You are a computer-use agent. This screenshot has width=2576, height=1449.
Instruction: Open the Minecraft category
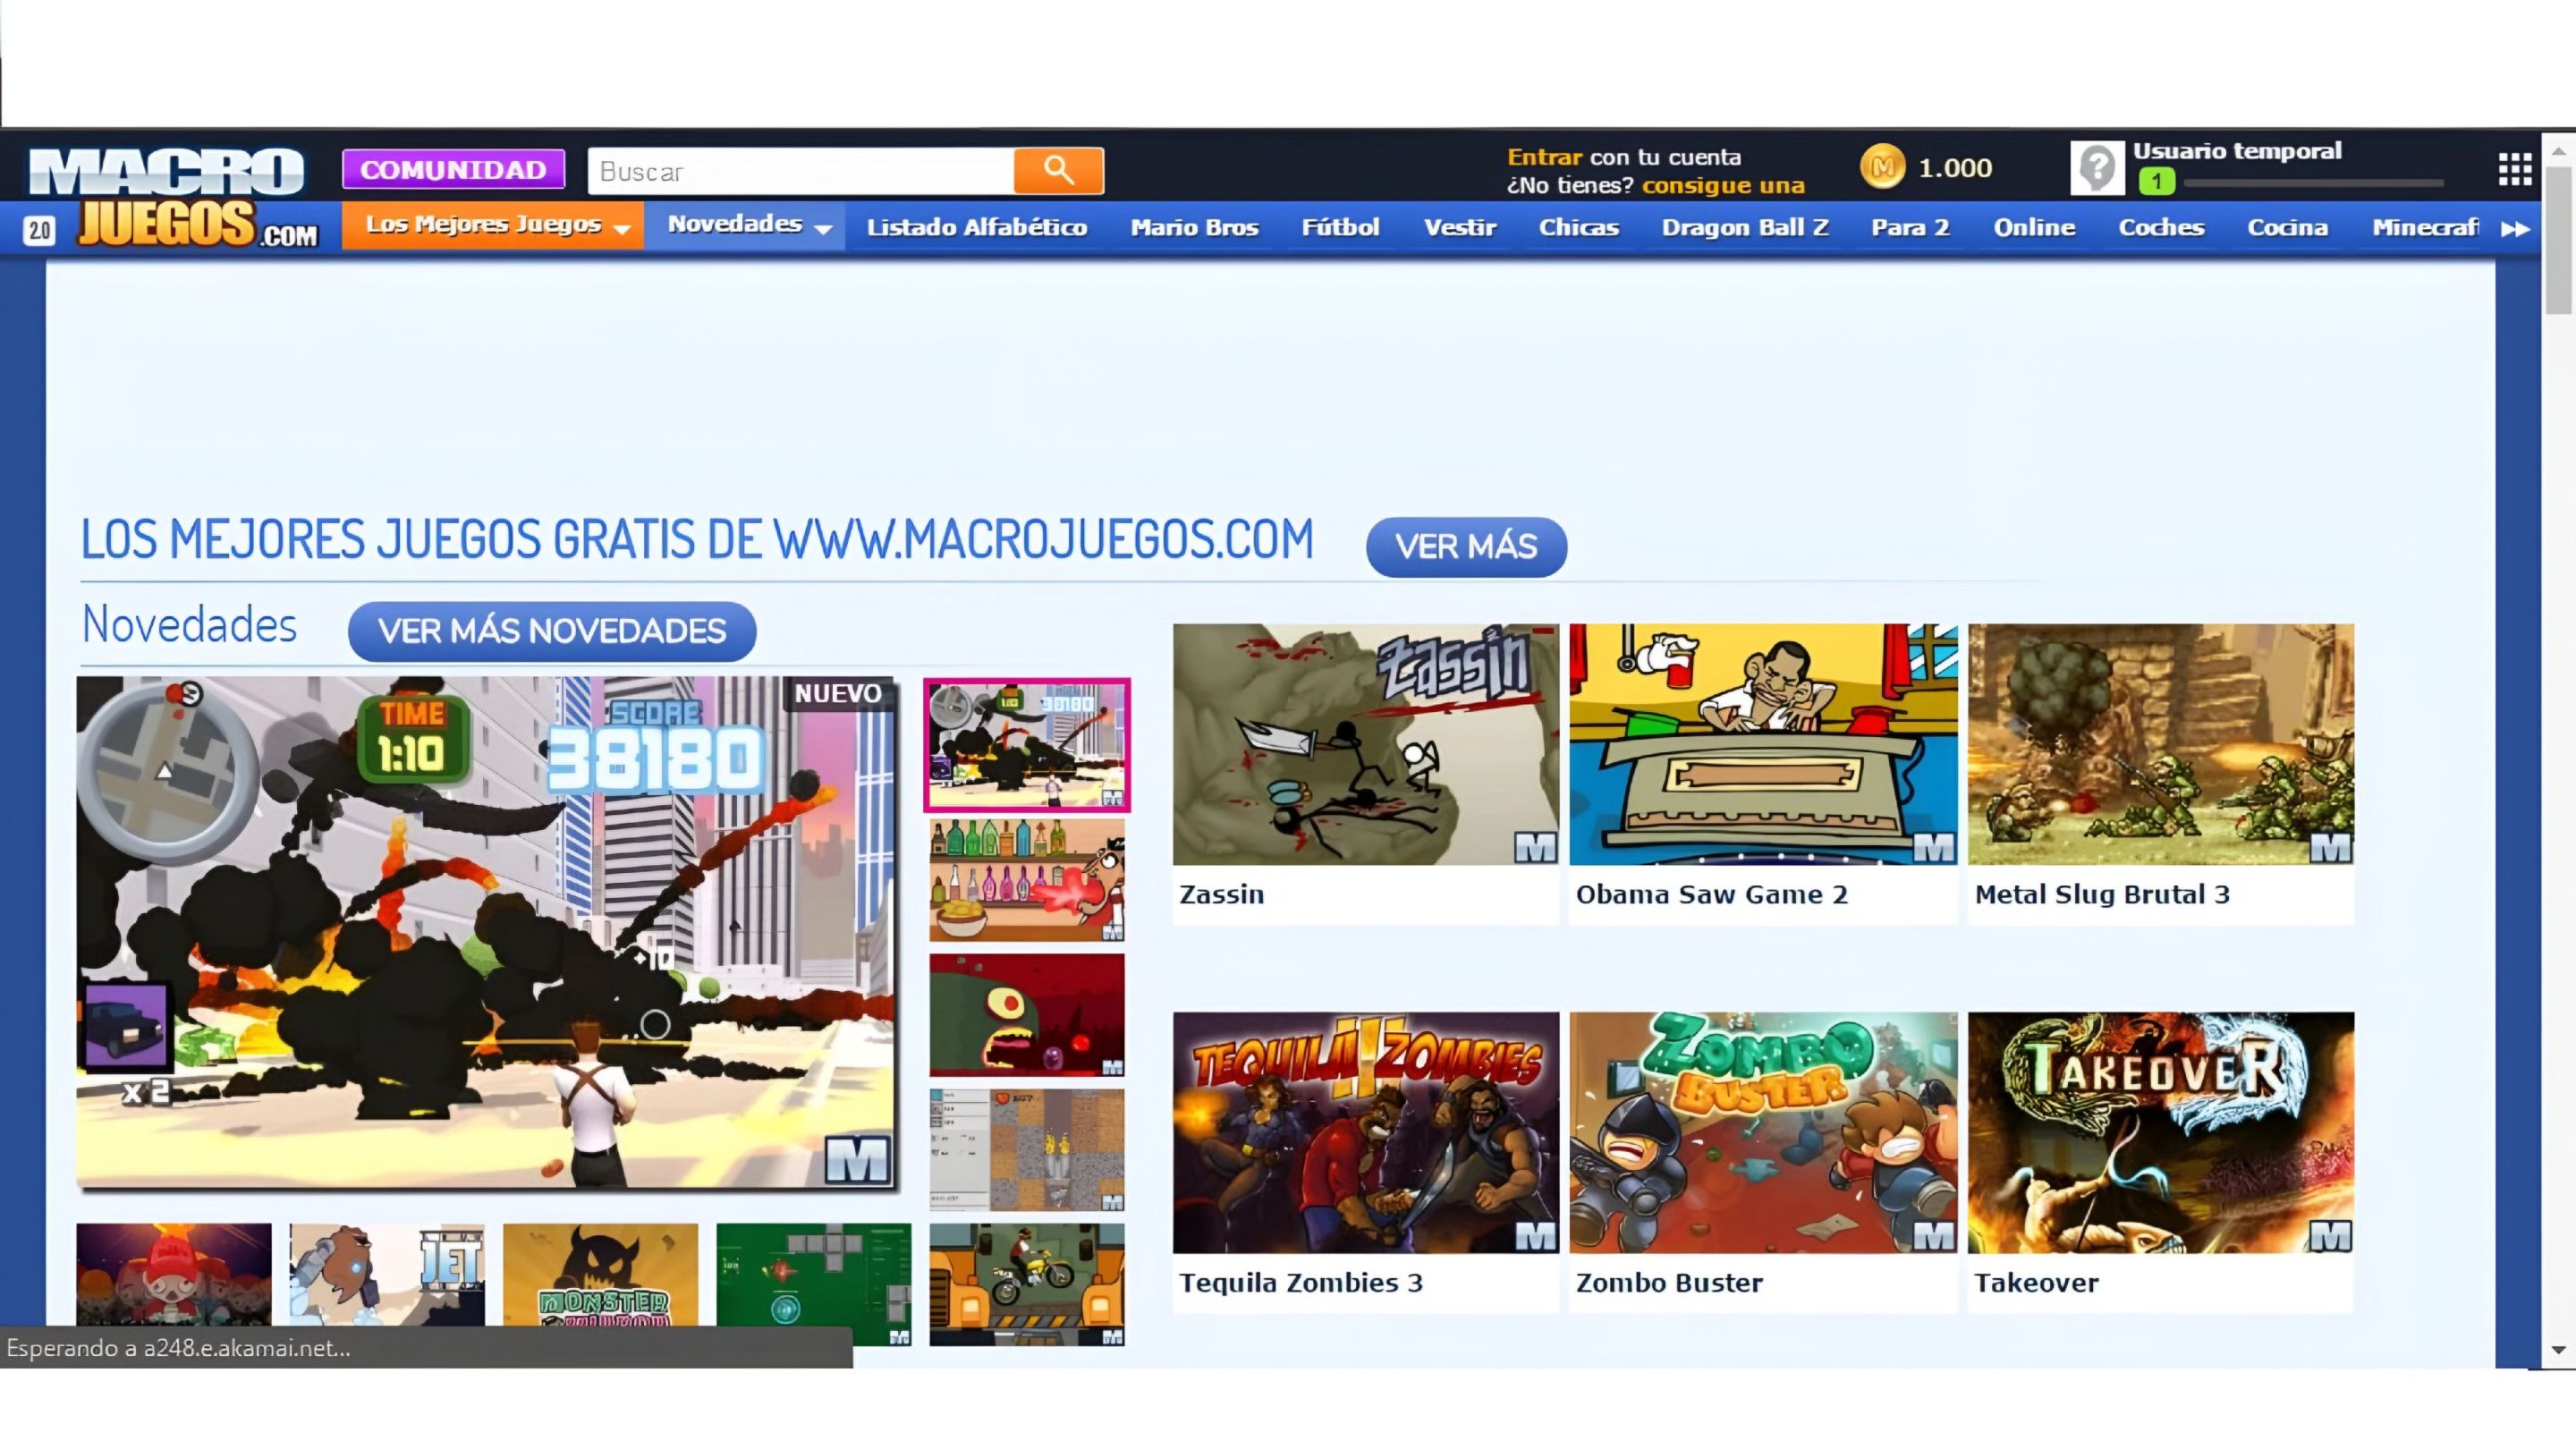tap(2425, 228)
